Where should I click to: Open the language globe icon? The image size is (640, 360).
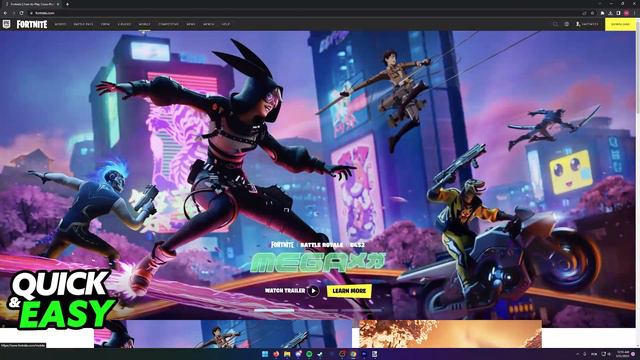click(567, 24)
